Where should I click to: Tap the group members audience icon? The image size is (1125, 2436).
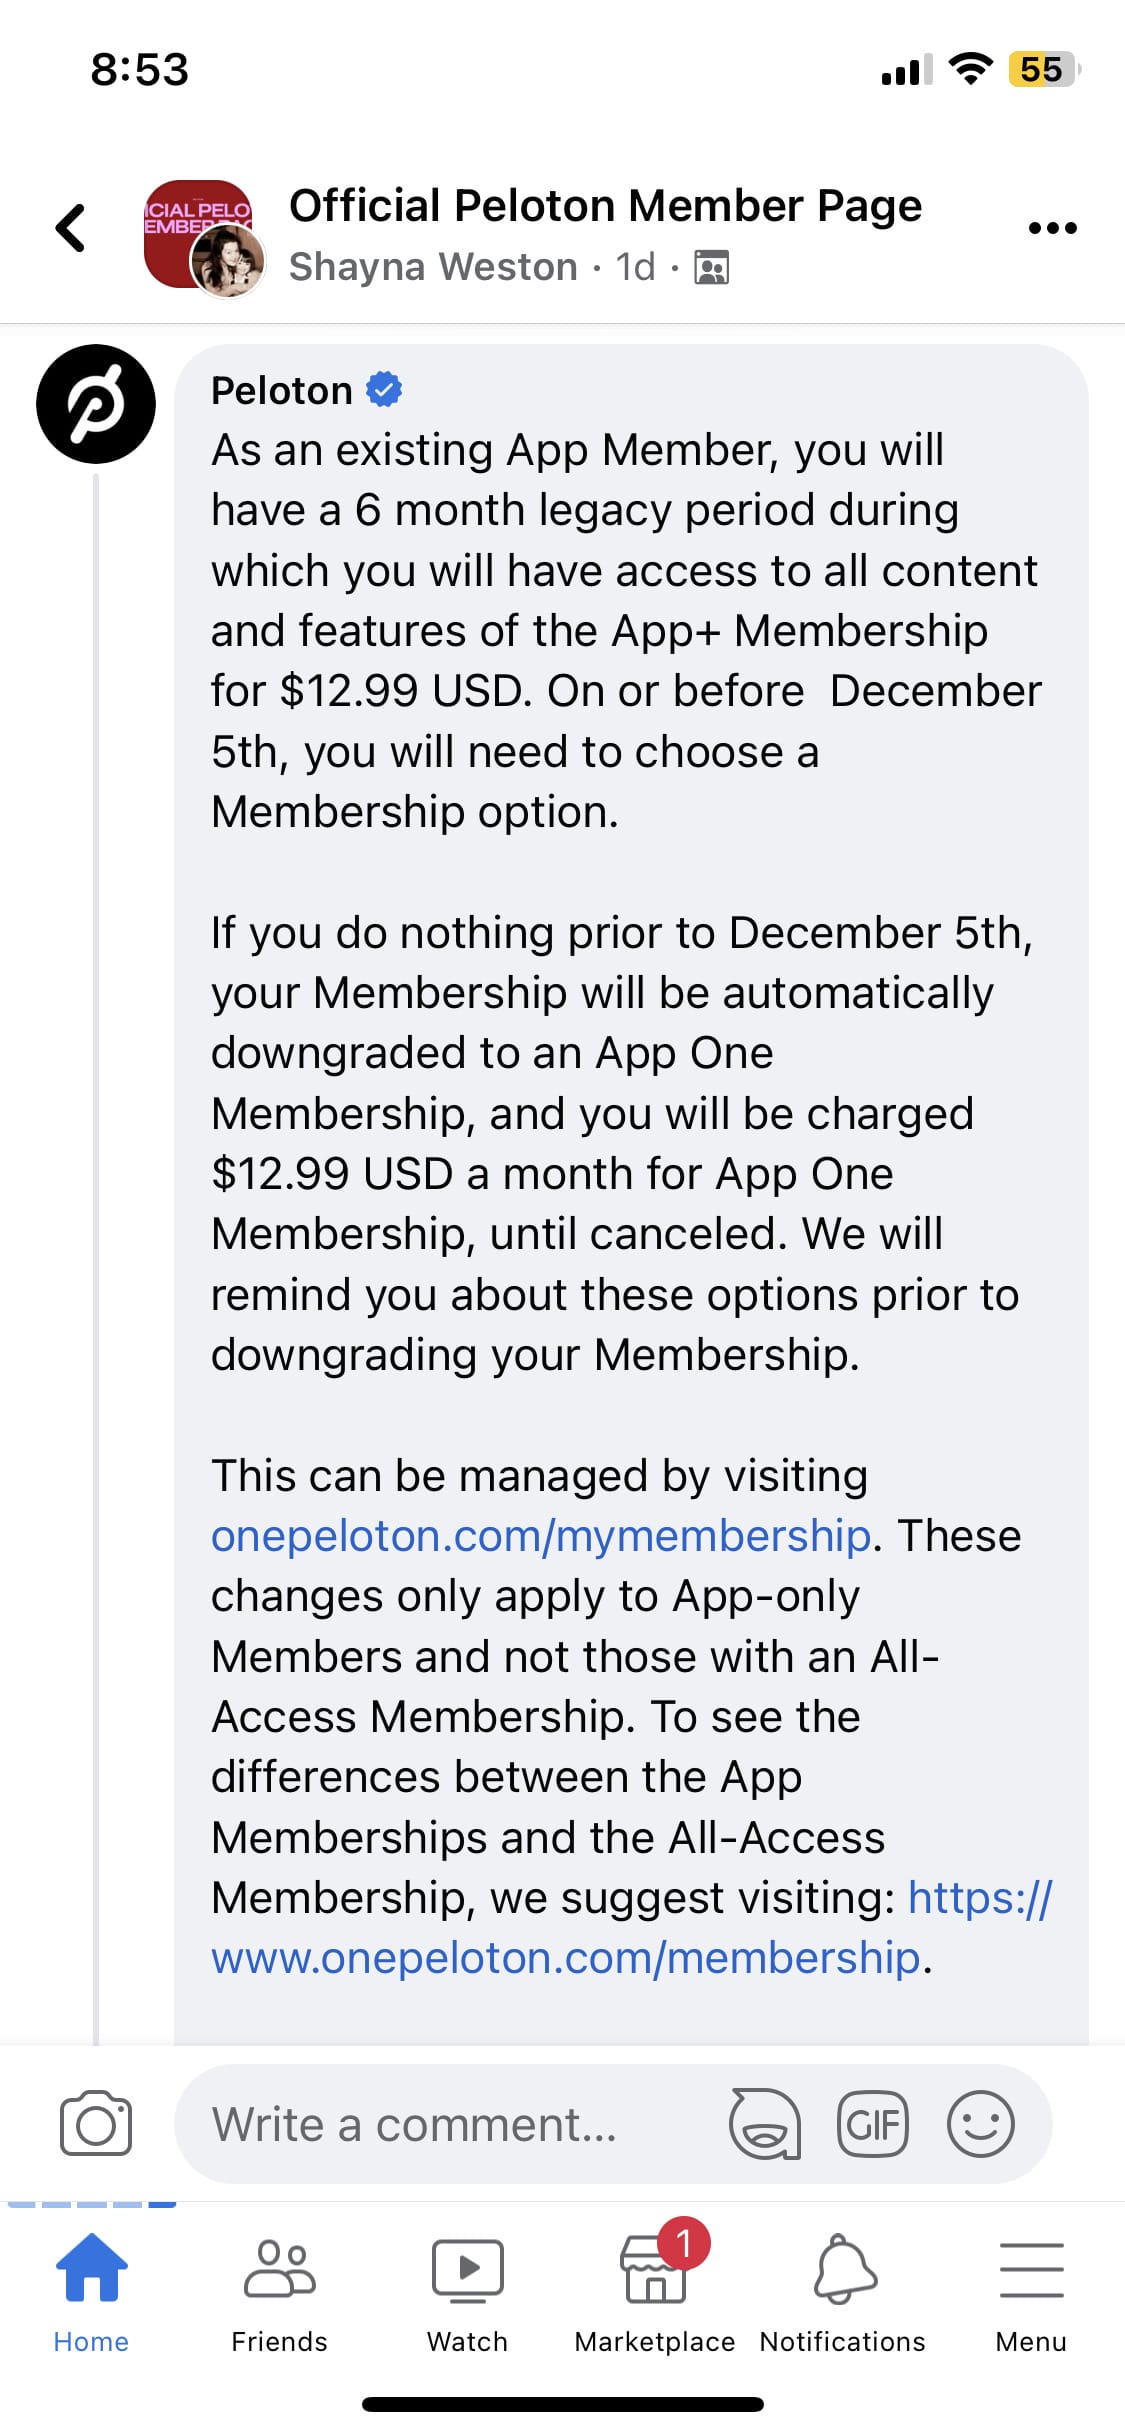coord(712,268)
